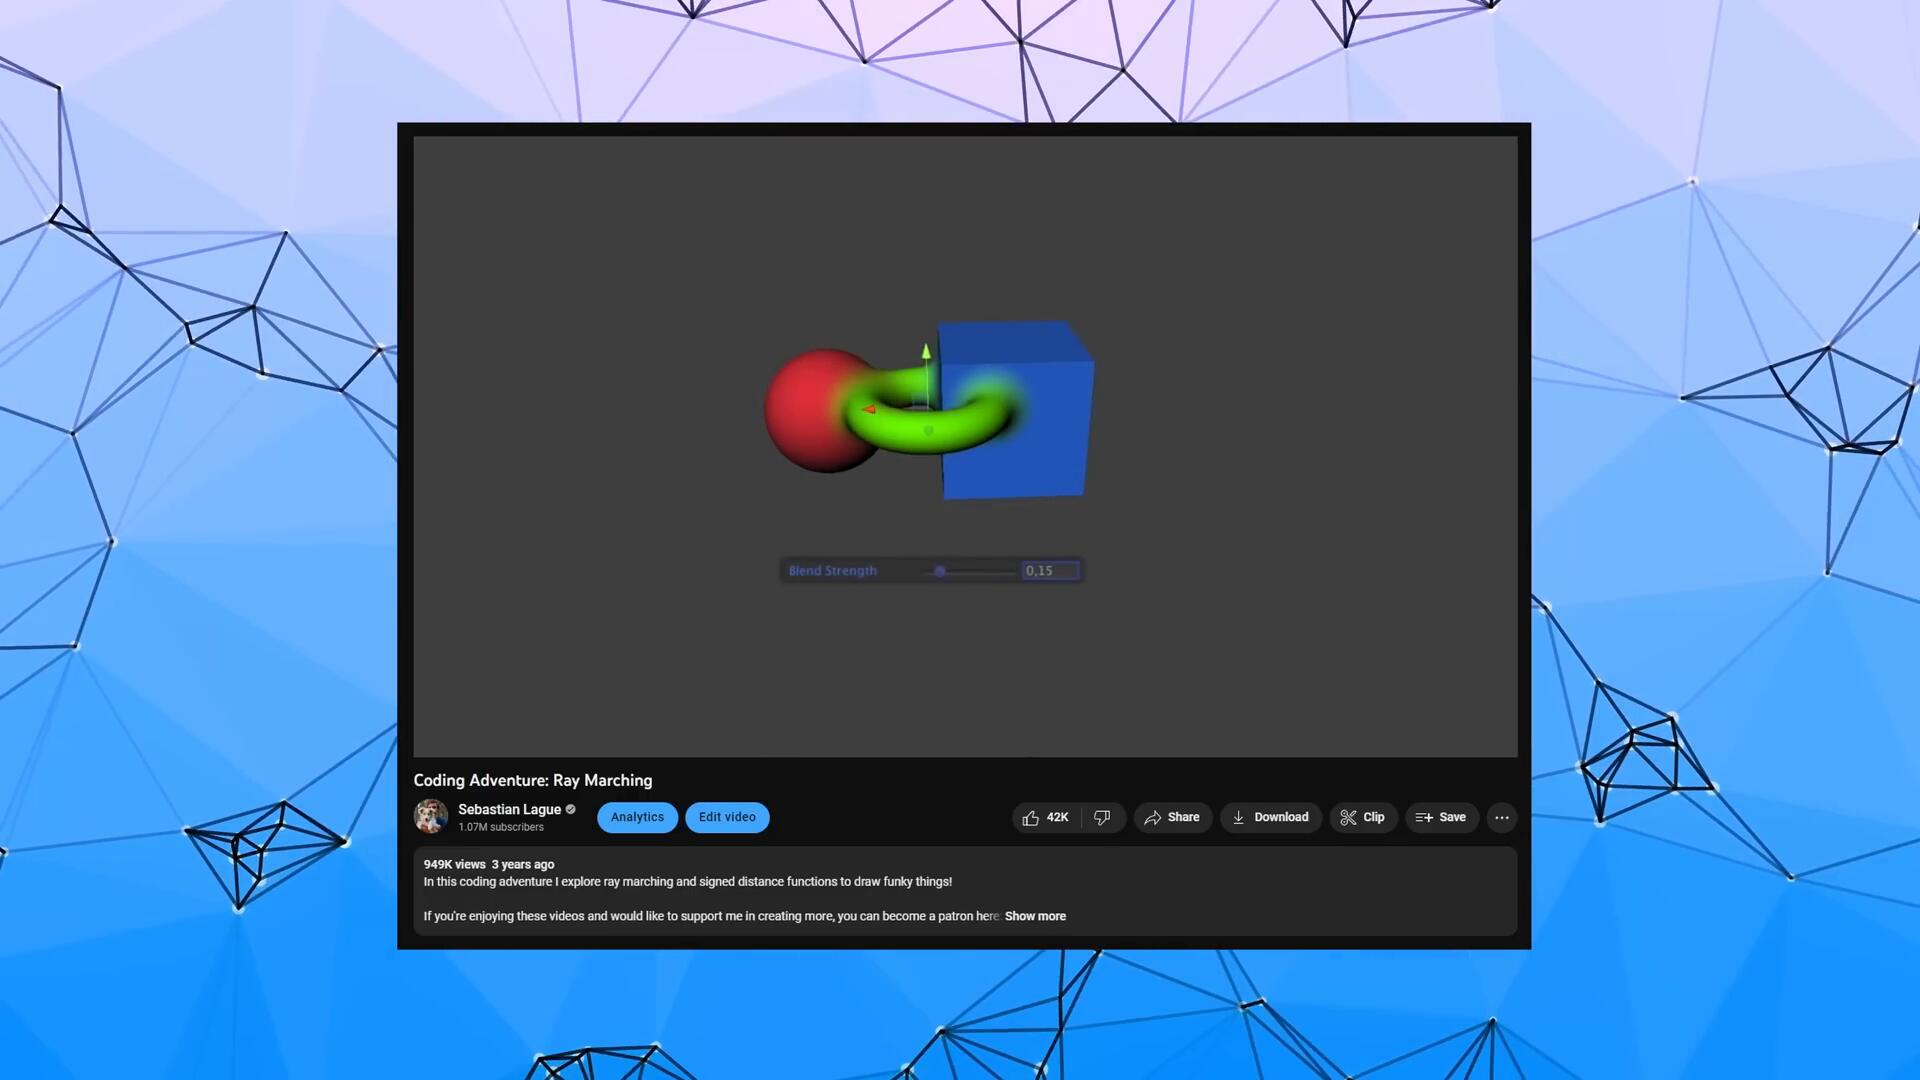Expand the description with Show more
The width and height of the screenshot is (1920, 1080).
pos(1035,917)
